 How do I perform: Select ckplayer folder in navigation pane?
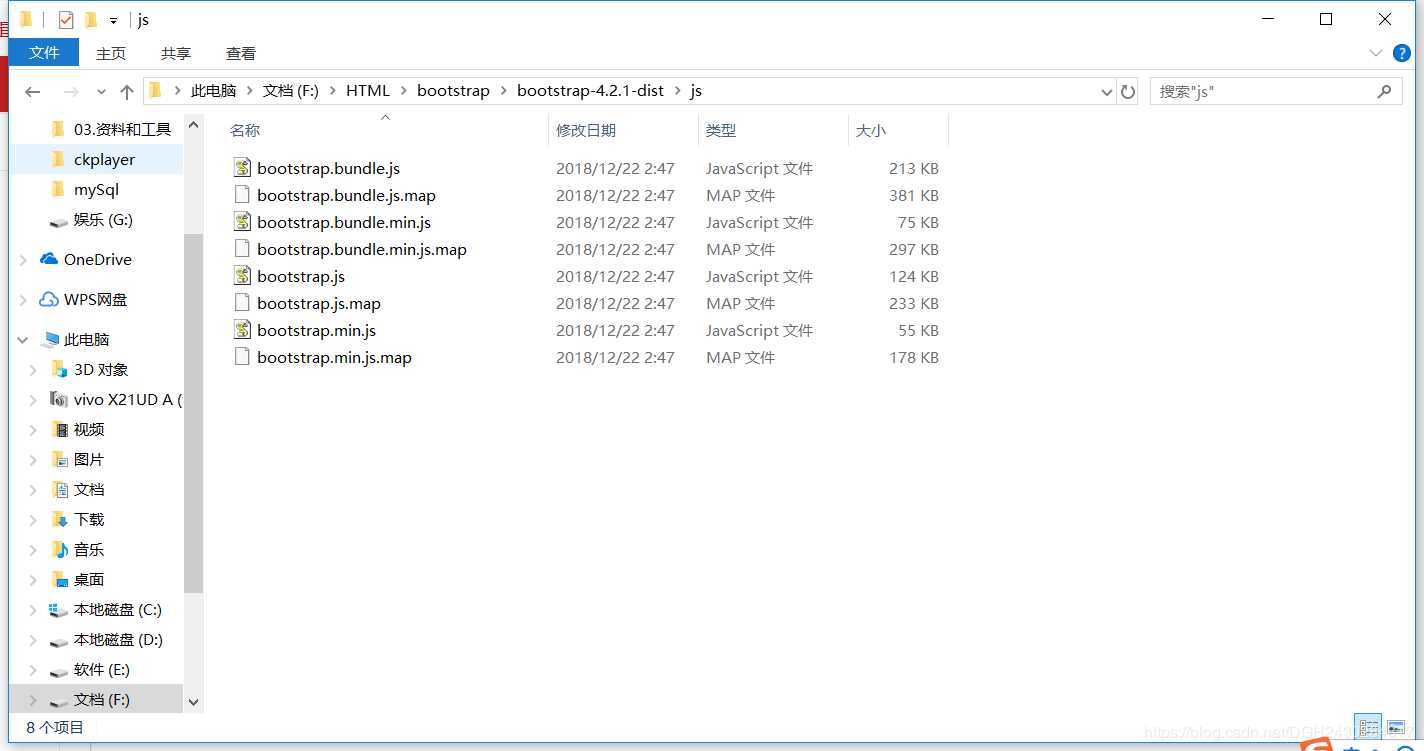[96, 159]
